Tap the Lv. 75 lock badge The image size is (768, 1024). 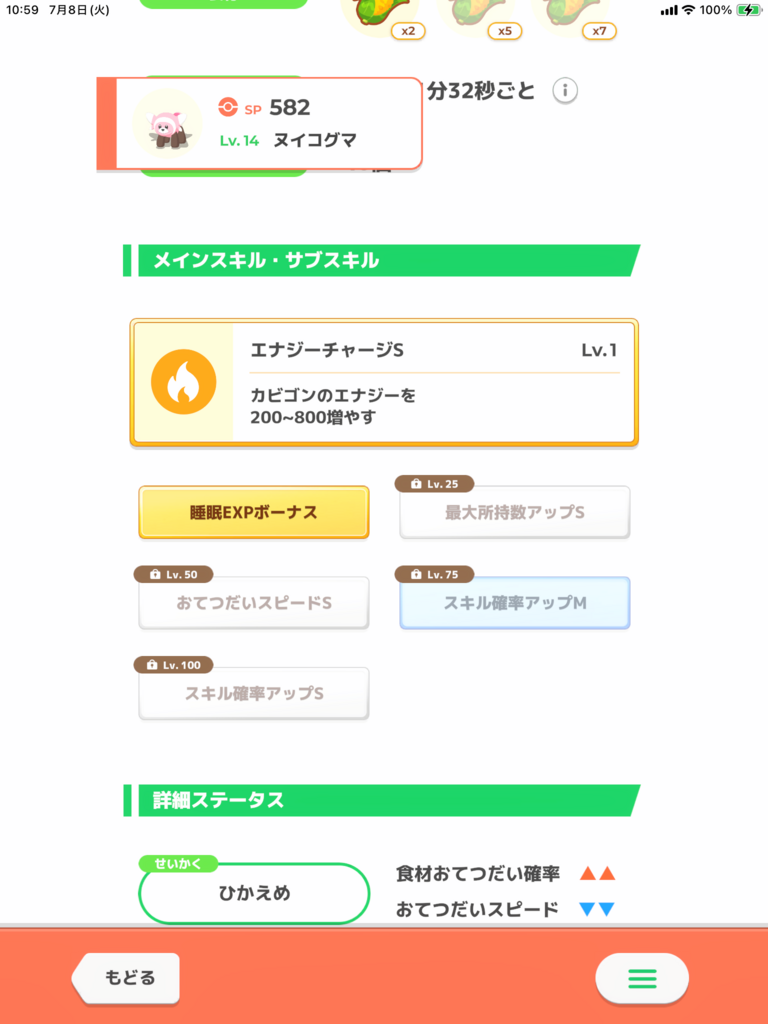tap(434, 575)
